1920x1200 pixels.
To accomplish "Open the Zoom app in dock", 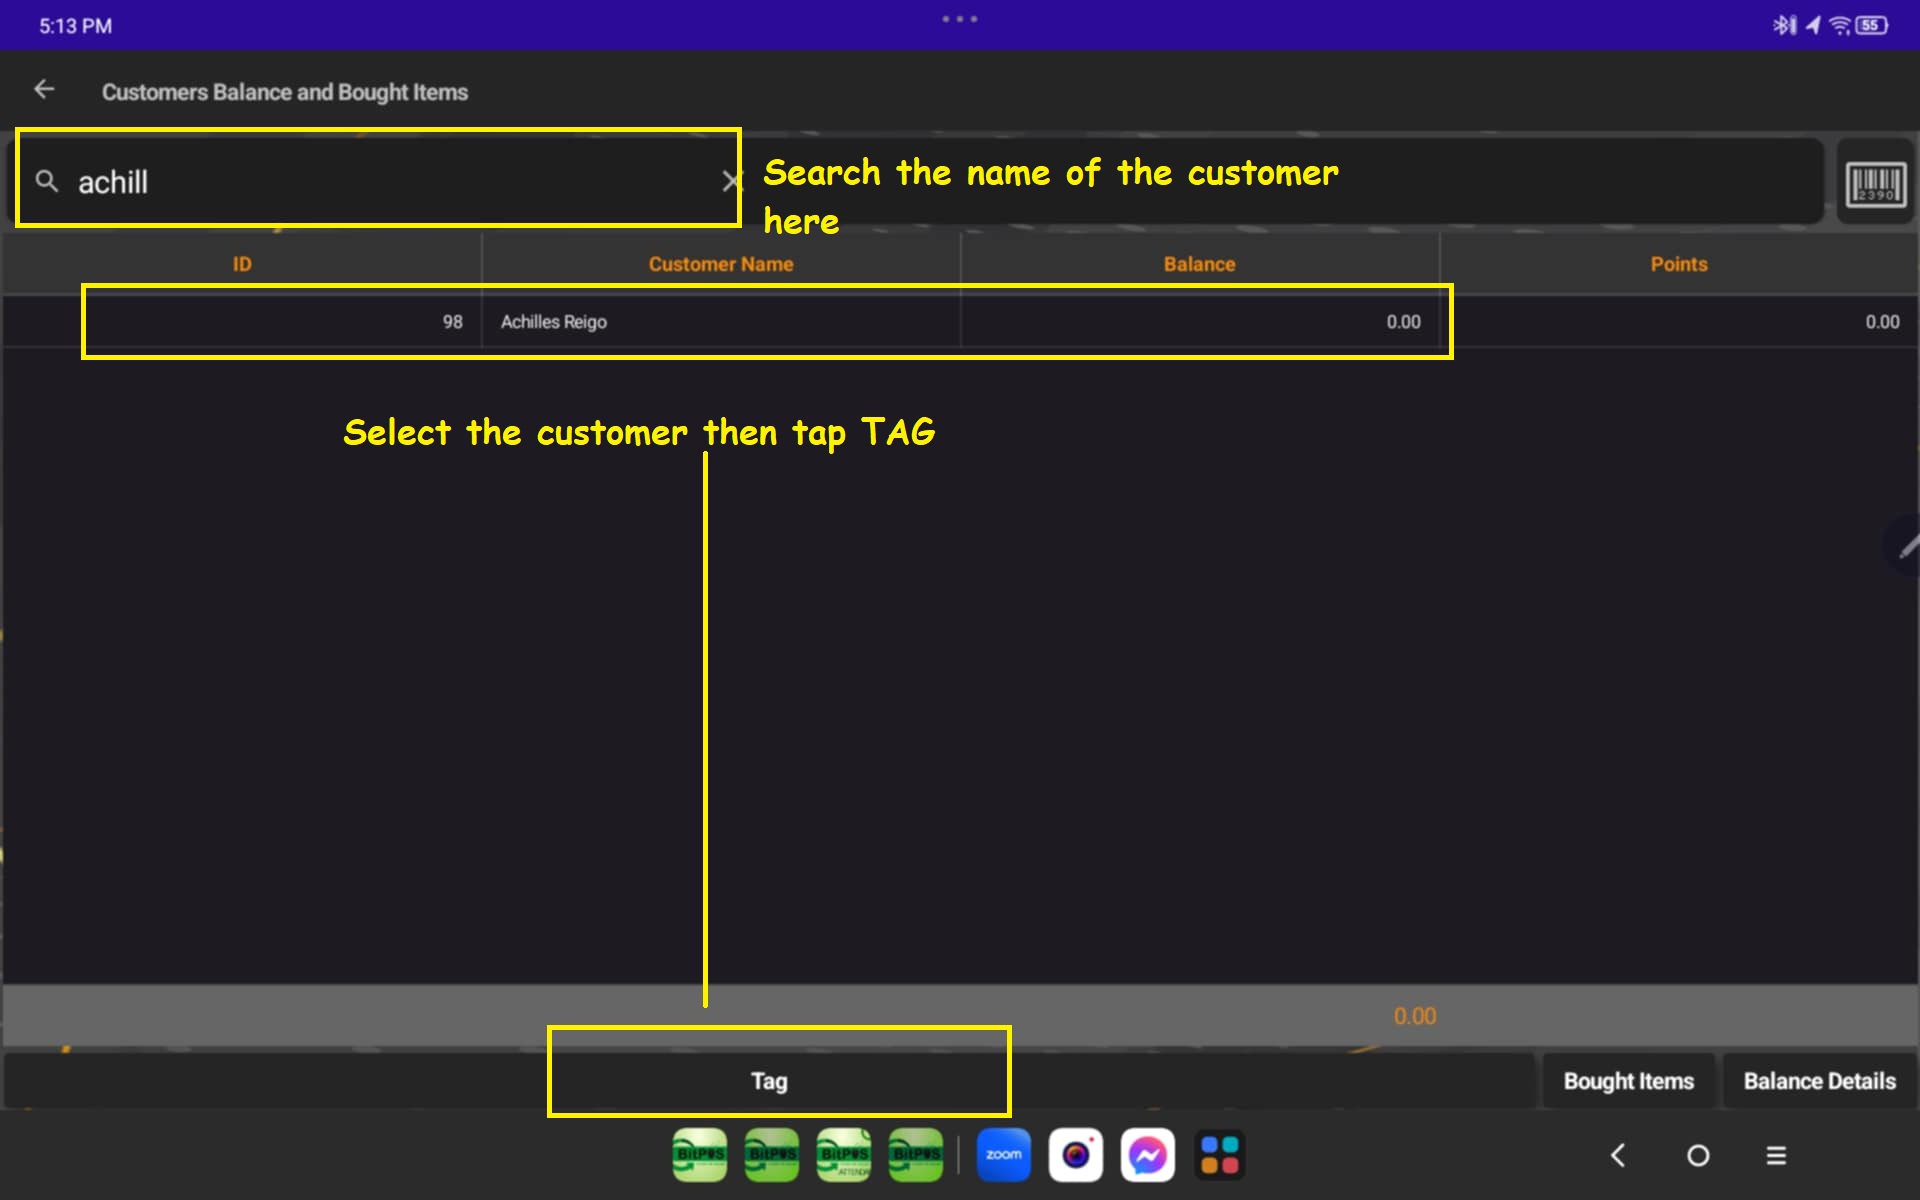I will tap(1003, 1155).
